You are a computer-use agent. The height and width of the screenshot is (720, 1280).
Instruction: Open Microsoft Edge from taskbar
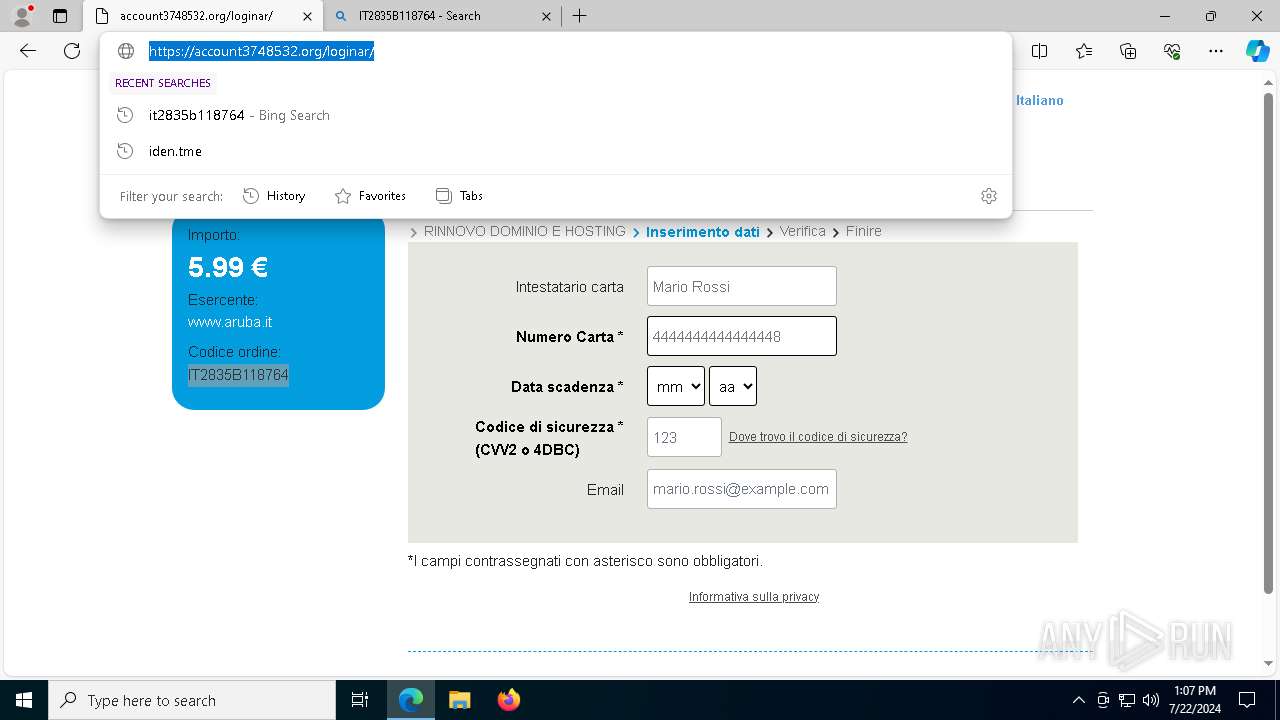point(411,700)
